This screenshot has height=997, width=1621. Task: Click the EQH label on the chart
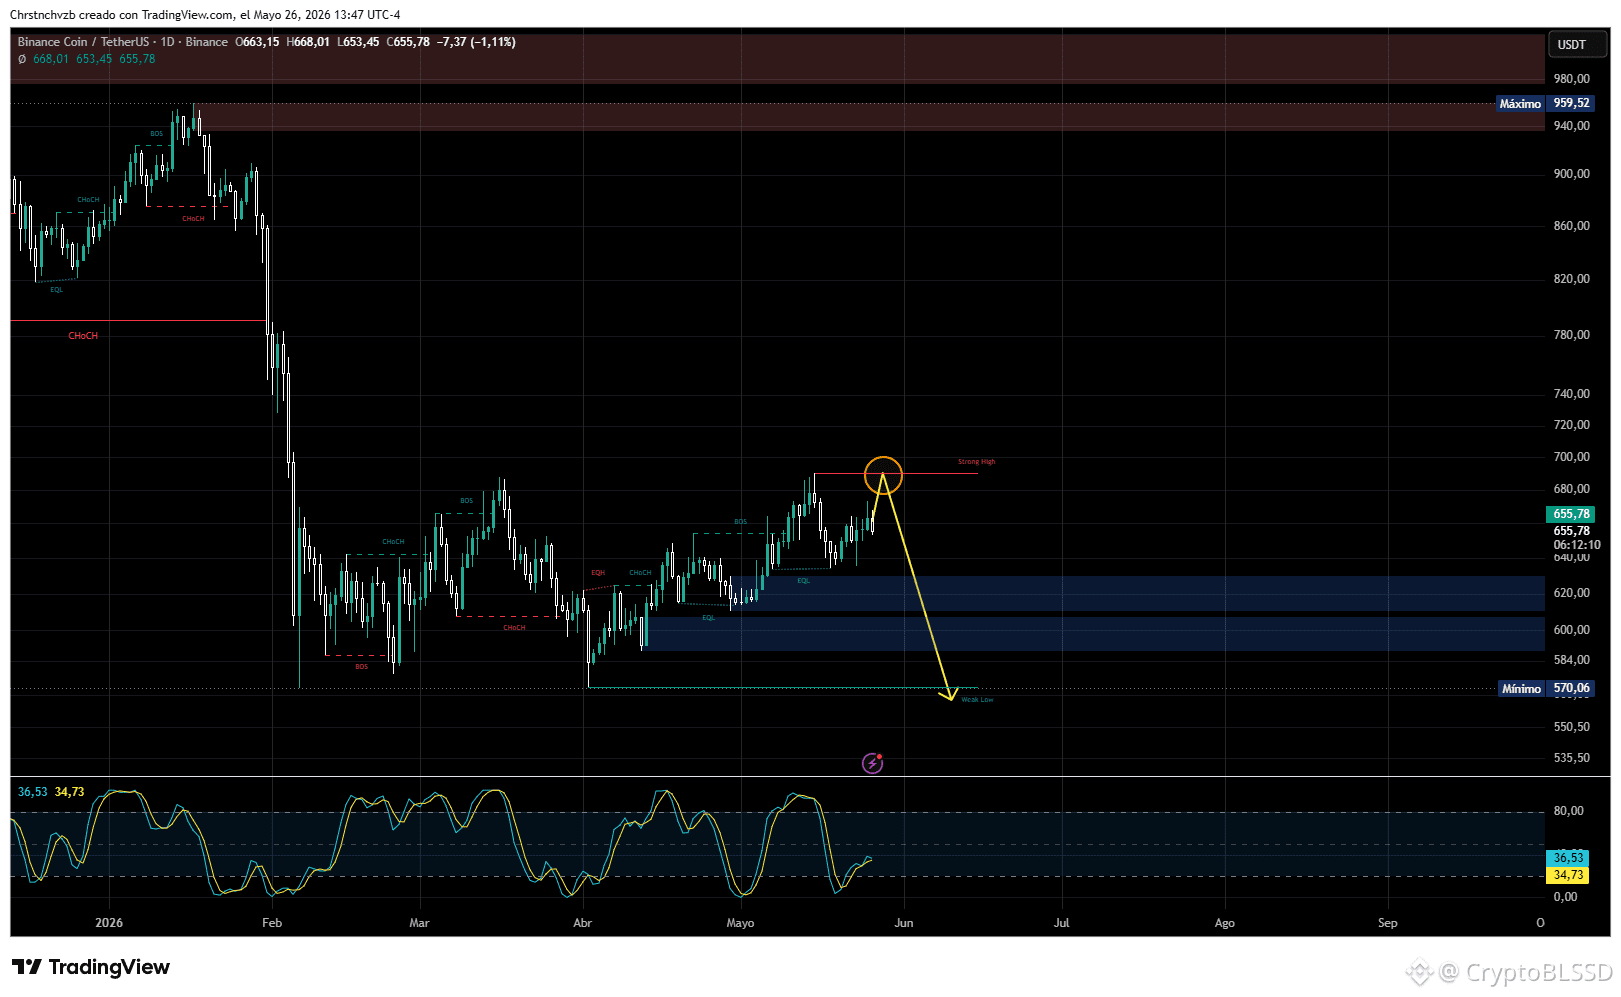click(x=598, y=573)
